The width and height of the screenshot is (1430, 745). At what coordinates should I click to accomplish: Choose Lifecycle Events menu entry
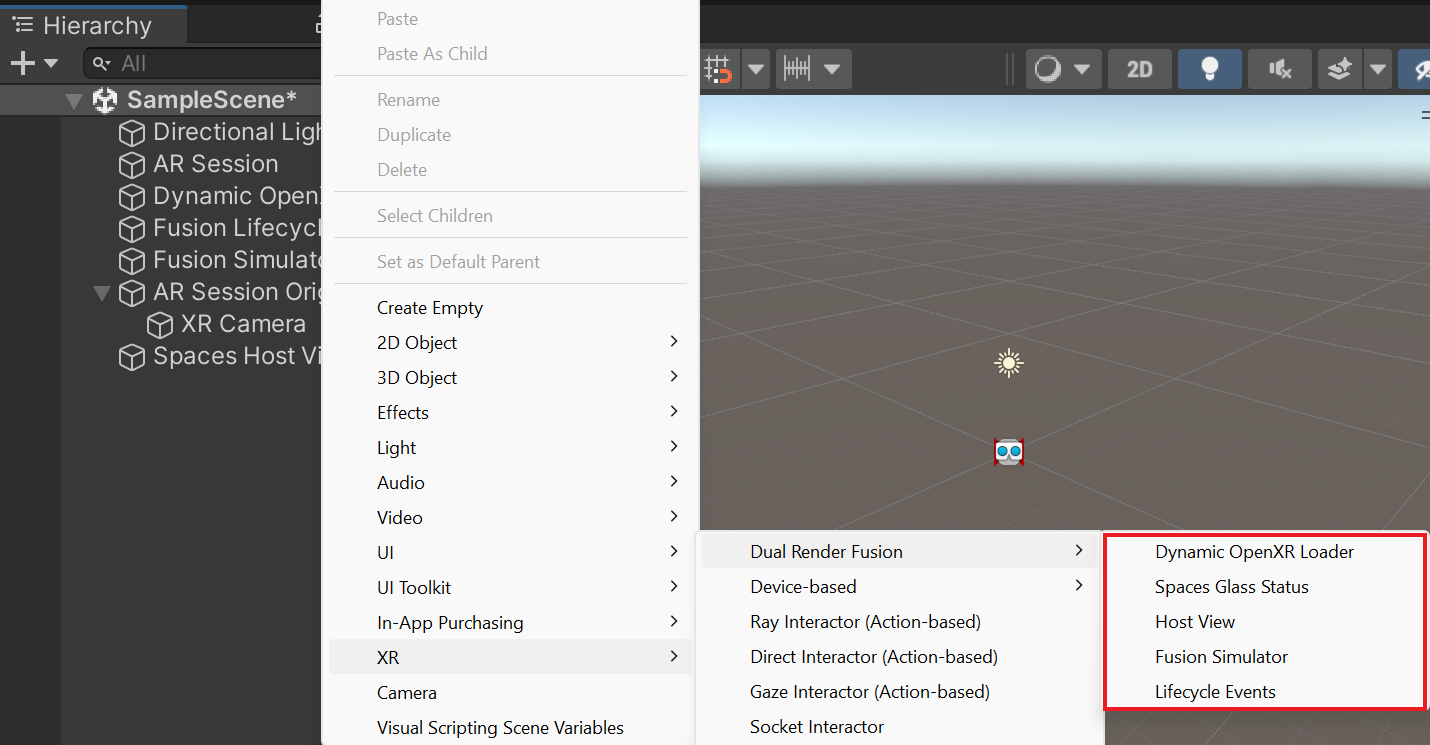pyautogui.click(x=1265, y=692)
